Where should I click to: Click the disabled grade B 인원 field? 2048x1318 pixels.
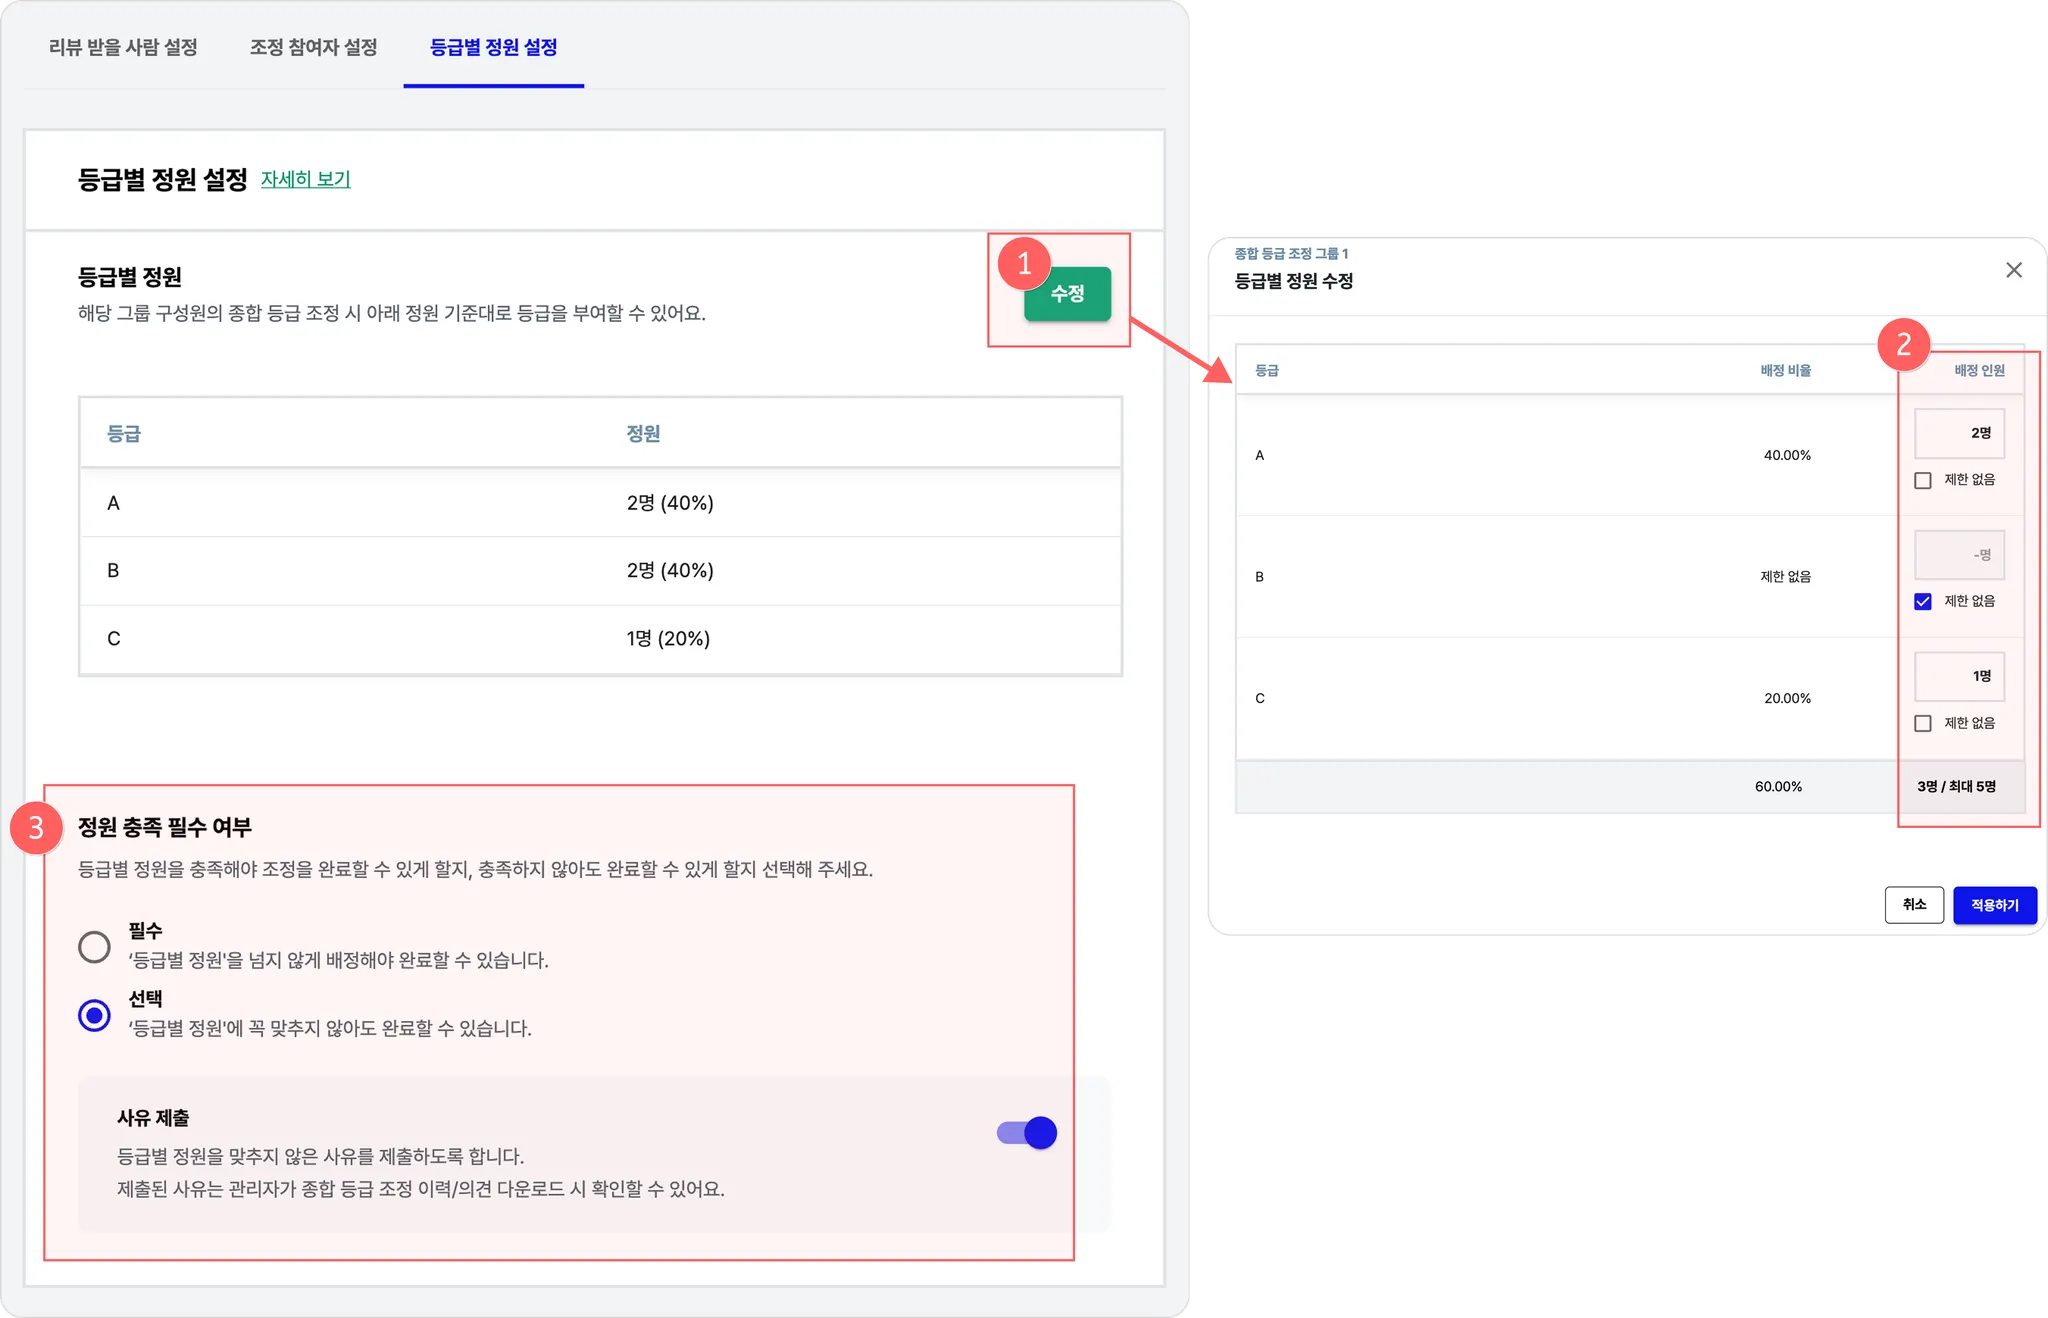(x=1959, y=555)
